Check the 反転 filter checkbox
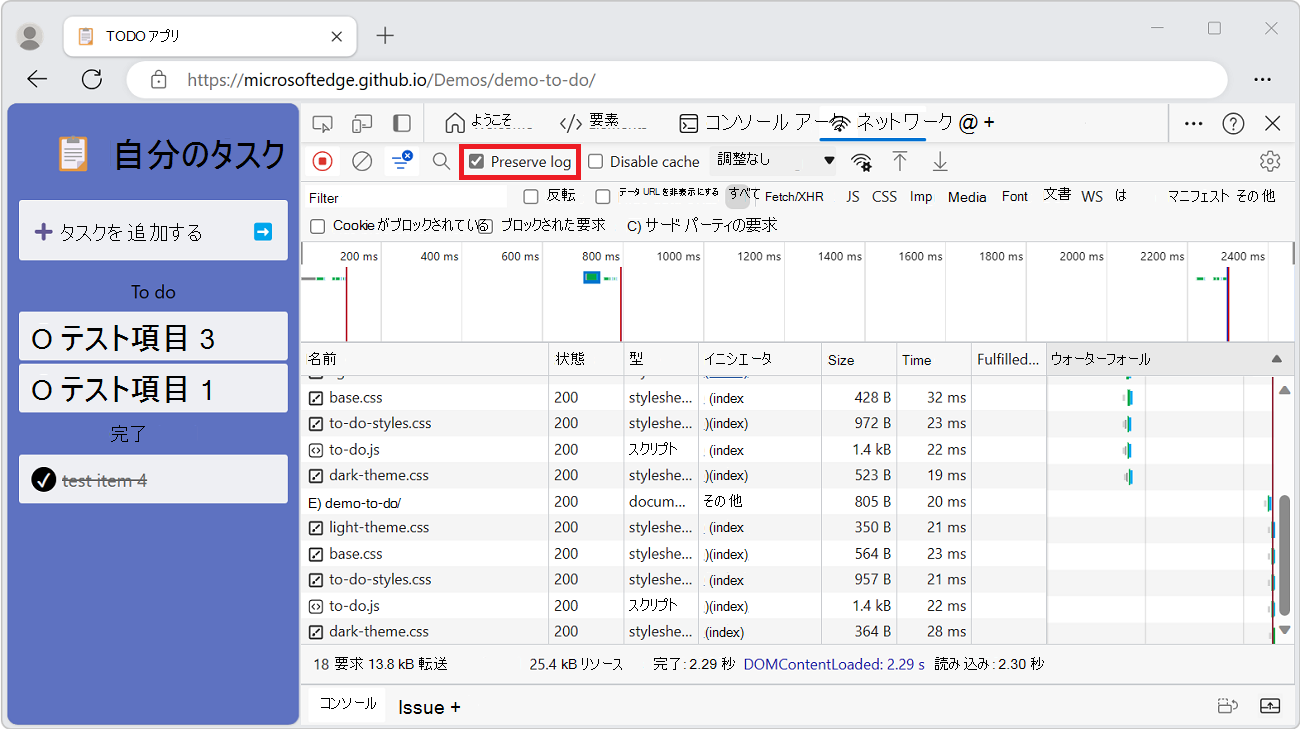The width and height of the screenshot is (1300, 729). pos(530,196)
